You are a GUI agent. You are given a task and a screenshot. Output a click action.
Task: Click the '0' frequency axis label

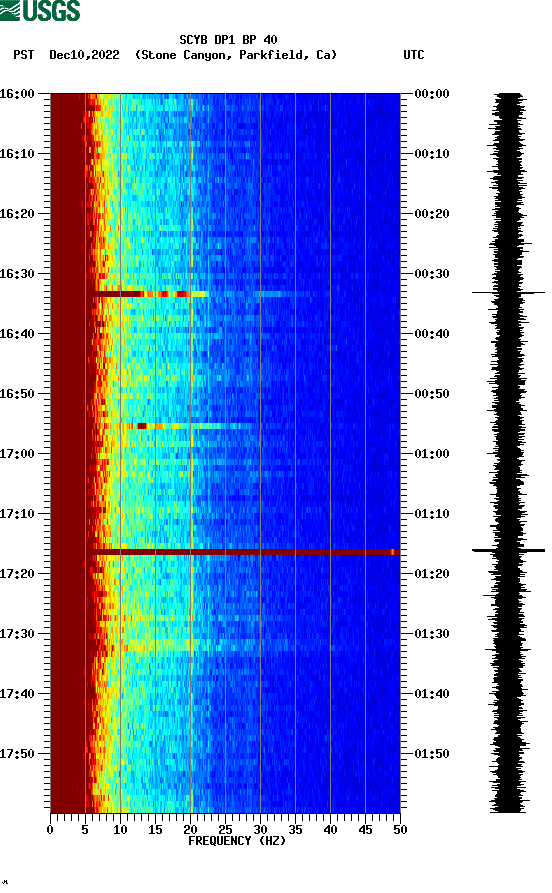50,830
